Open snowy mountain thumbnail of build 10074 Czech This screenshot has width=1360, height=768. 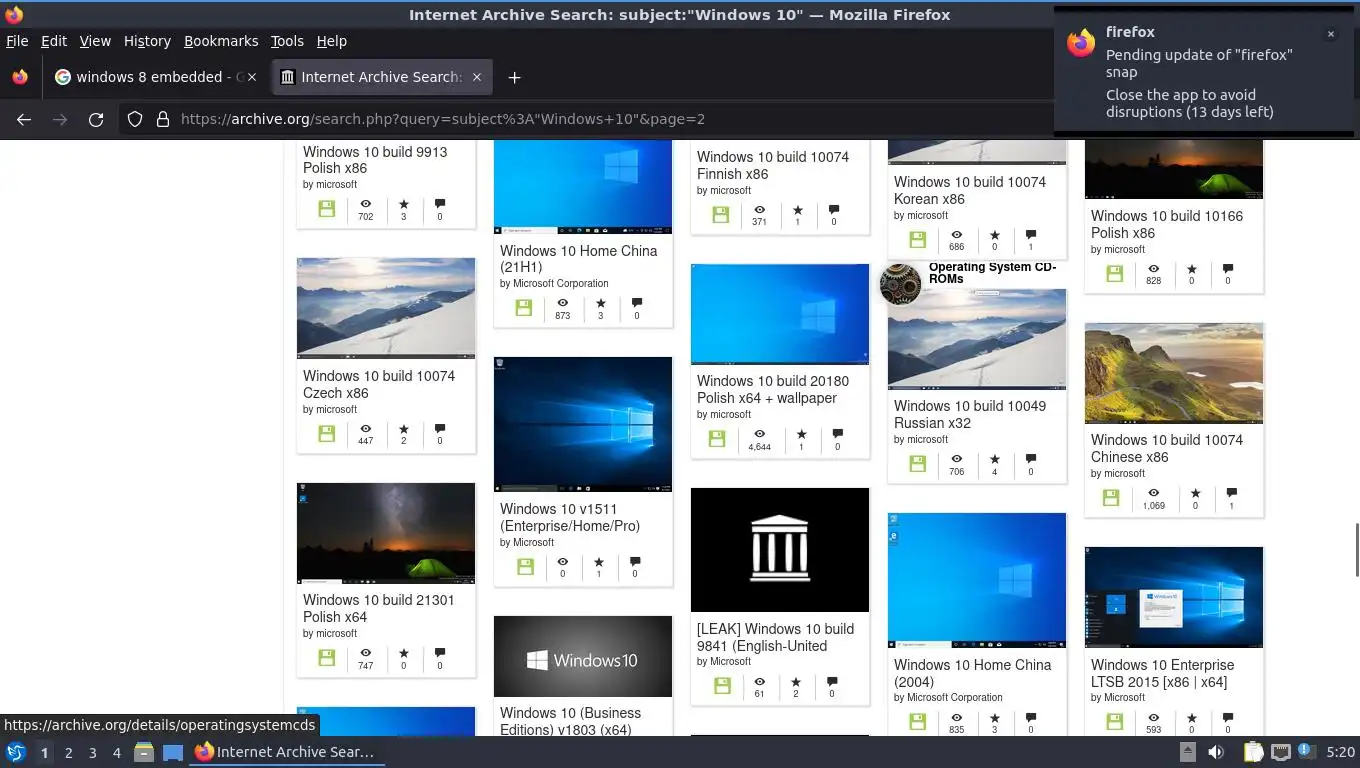pyautogui.click(x=386, y=307)
